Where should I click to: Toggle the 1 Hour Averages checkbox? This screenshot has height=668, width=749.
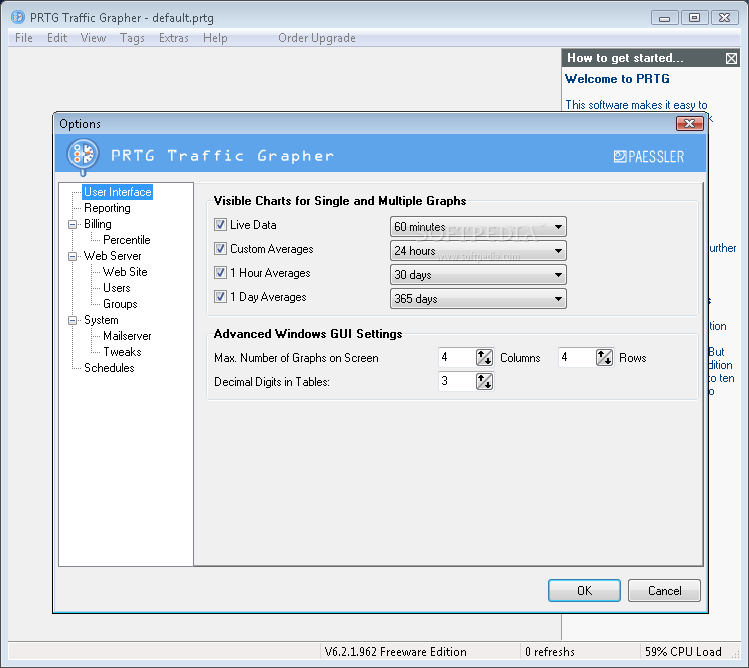220,272
